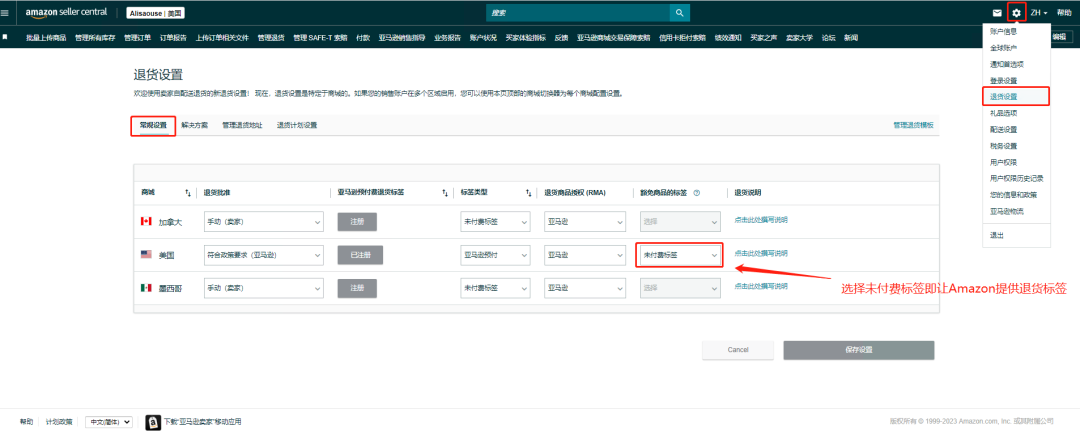Screen dimensions: 1080x448
Task: Switch to the 管理退货地址 tab
Action: (242, 125)
